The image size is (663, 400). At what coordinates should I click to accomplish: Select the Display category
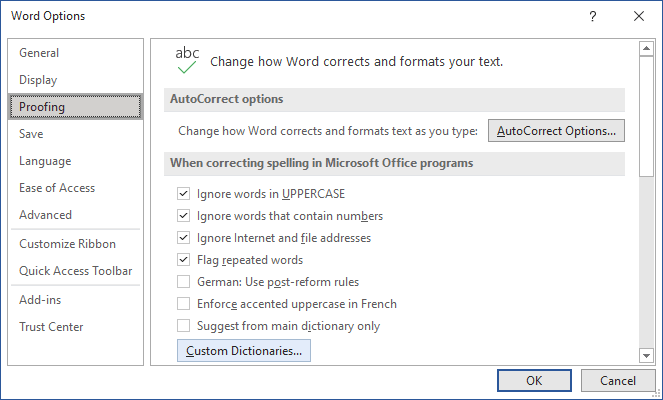[x=75, y=80]
